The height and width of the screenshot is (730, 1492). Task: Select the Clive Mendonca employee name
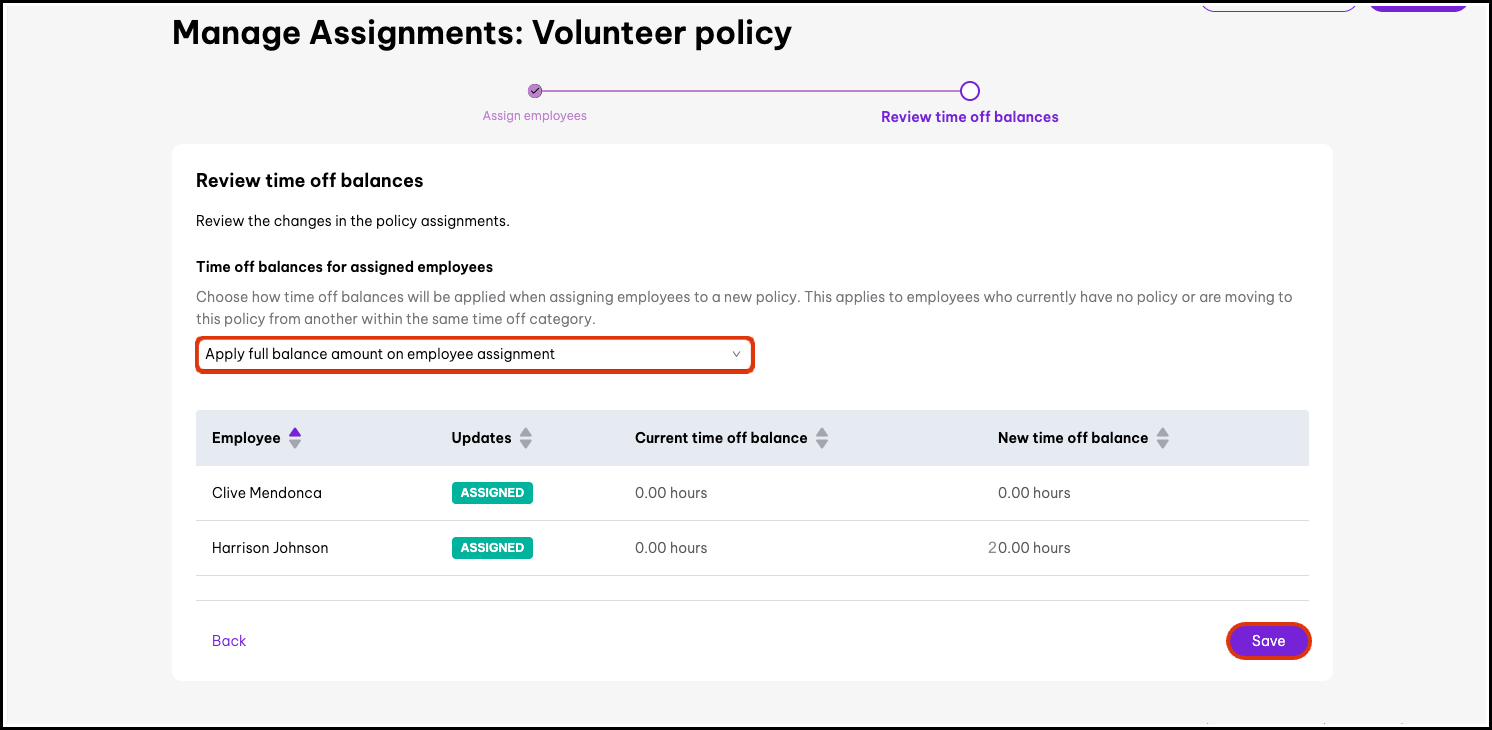267,493
